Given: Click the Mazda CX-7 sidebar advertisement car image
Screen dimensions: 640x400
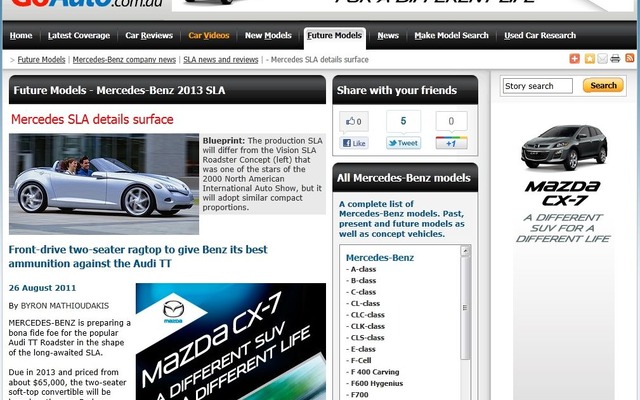Looking at the screenshot, I should click(564, 148).
